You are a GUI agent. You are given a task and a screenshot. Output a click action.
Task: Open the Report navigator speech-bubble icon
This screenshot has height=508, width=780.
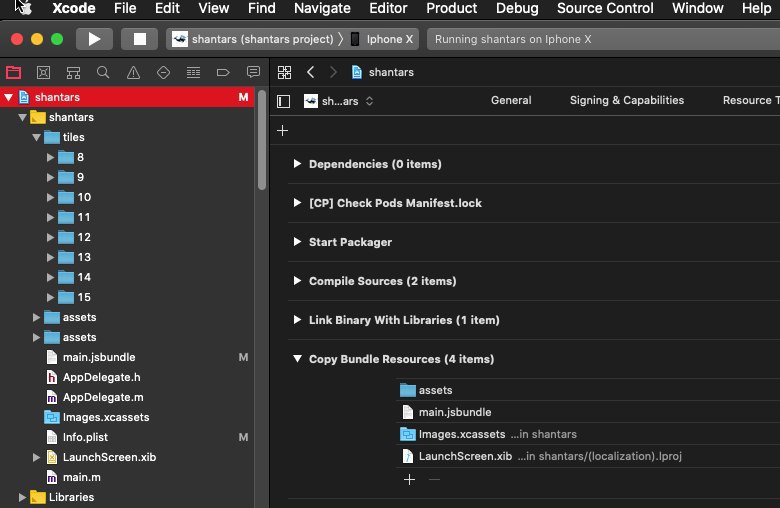point(253,72)
